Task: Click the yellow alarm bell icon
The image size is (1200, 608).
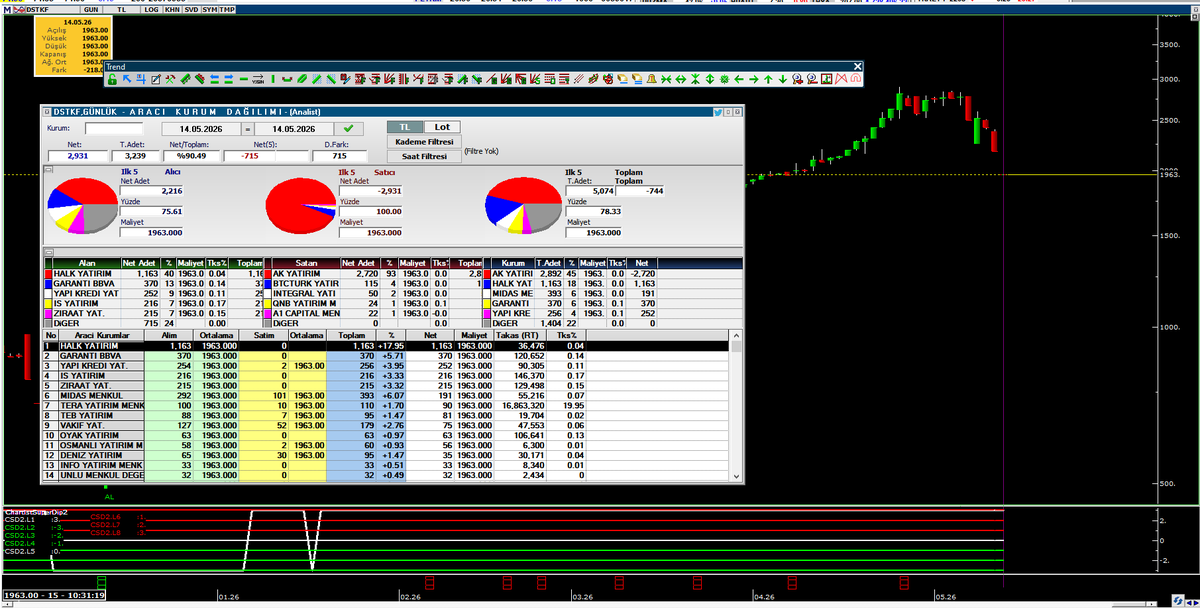Action: [652, 79]
